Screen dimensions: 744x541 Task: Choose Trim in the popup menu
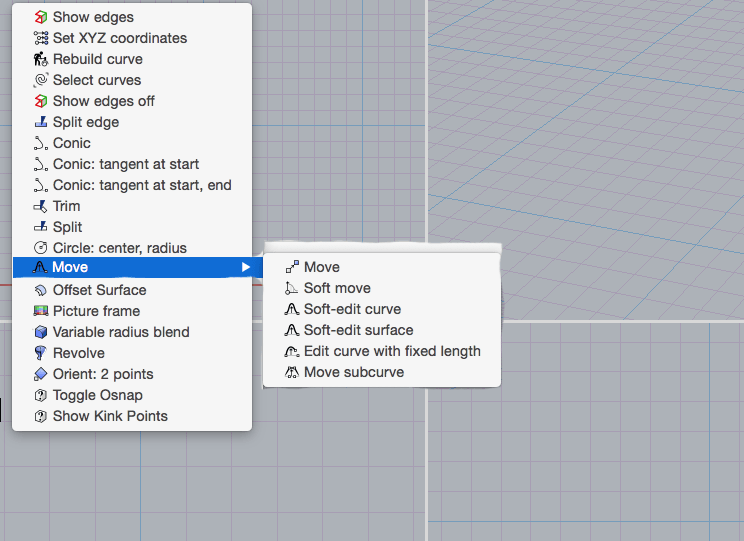132,206
